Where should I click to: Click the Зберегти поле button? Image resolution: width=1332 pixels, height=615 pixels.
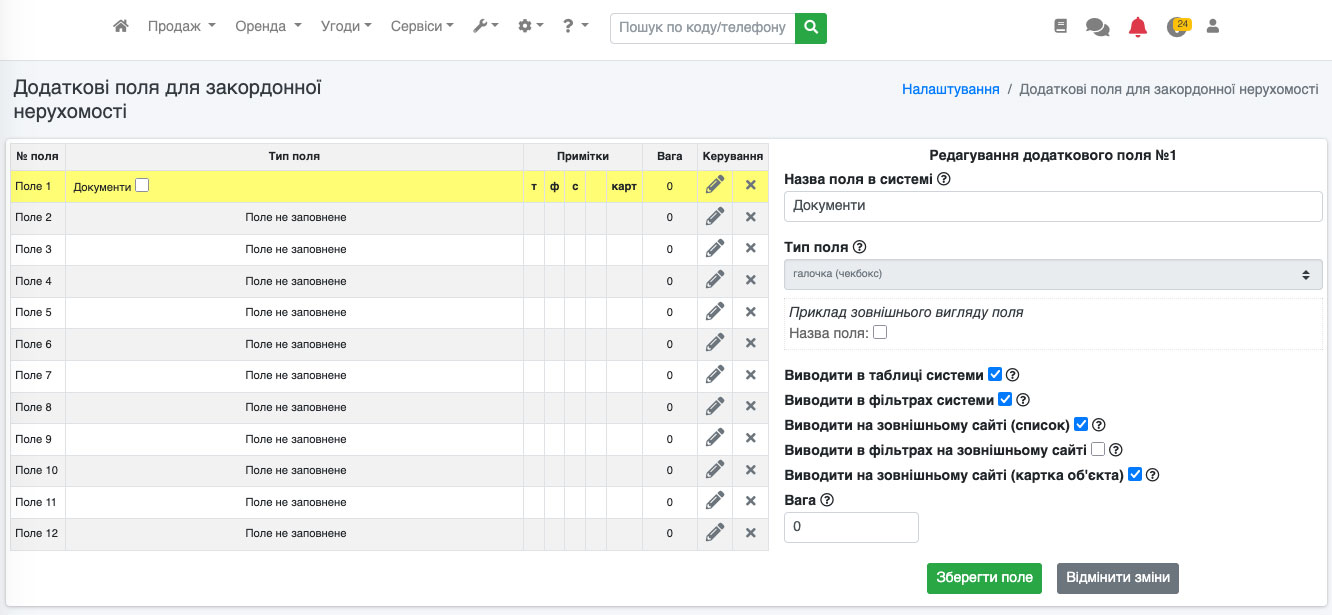click(984, 578)
